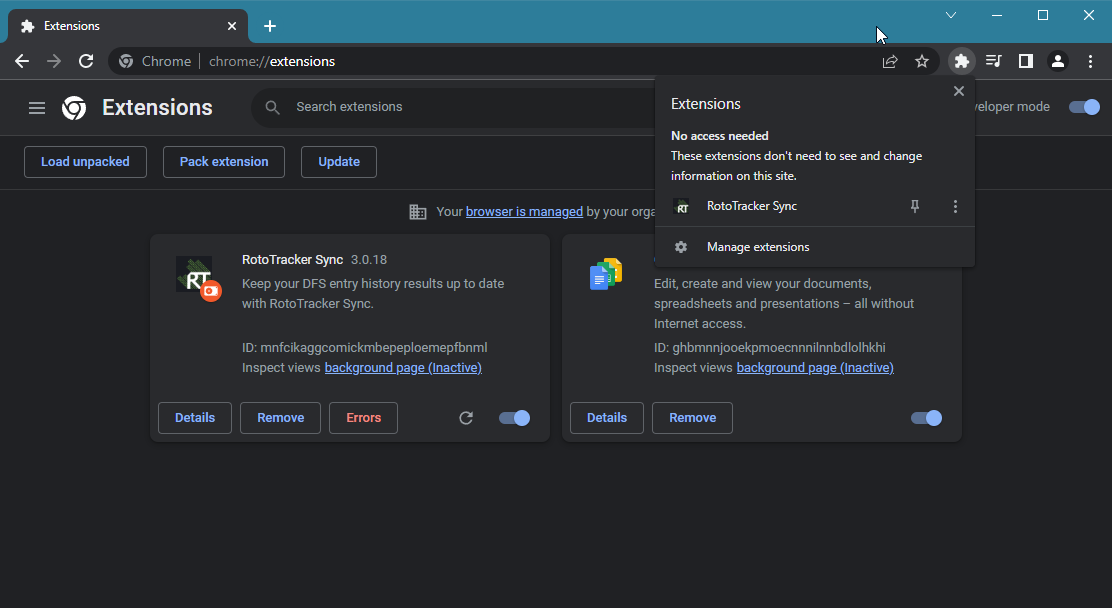The image size is (1112, 608).
Task: Click the managed organization building icon
Action: [418, 211]
